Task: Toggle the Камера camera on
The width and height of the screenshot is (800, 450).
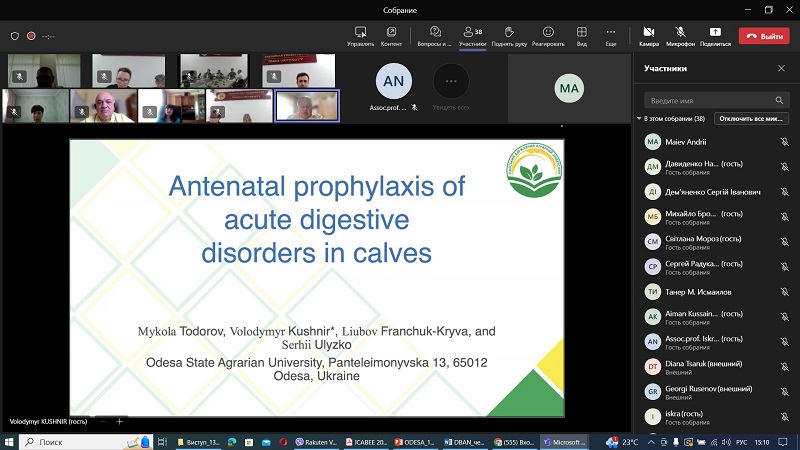Action: (649, 32)
